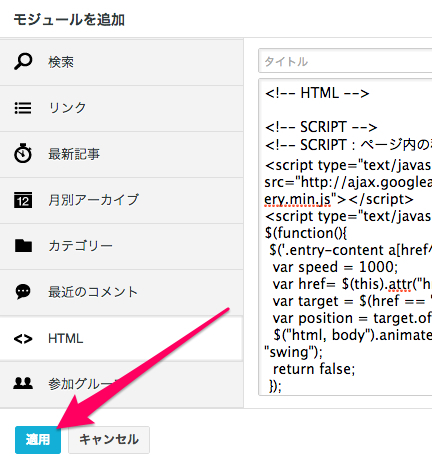
Task: Apply changes with the 適用 button
Action: [x=38, y=440]
